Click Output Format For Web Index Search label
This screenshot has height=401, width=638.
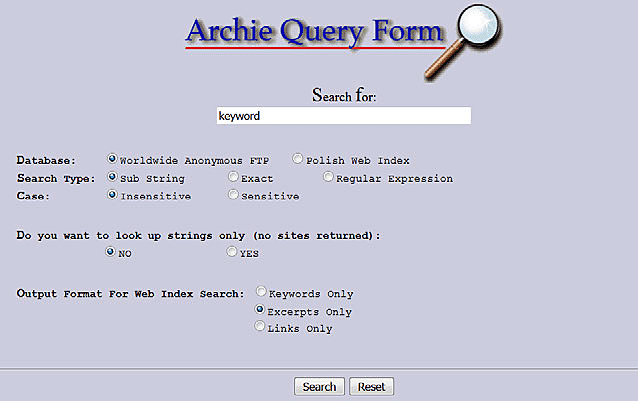(x=130, y=294)
